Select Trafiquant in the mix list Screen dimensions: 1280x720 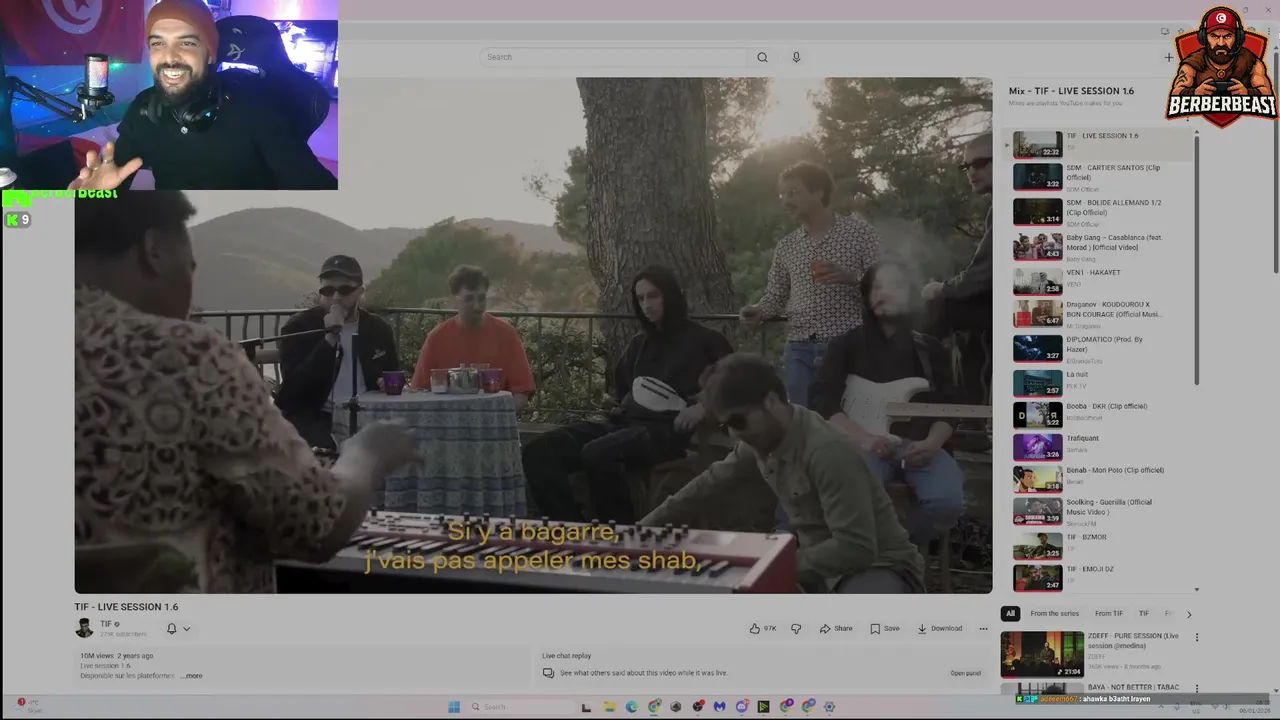pyautogui.click(x=1100, y=446)
